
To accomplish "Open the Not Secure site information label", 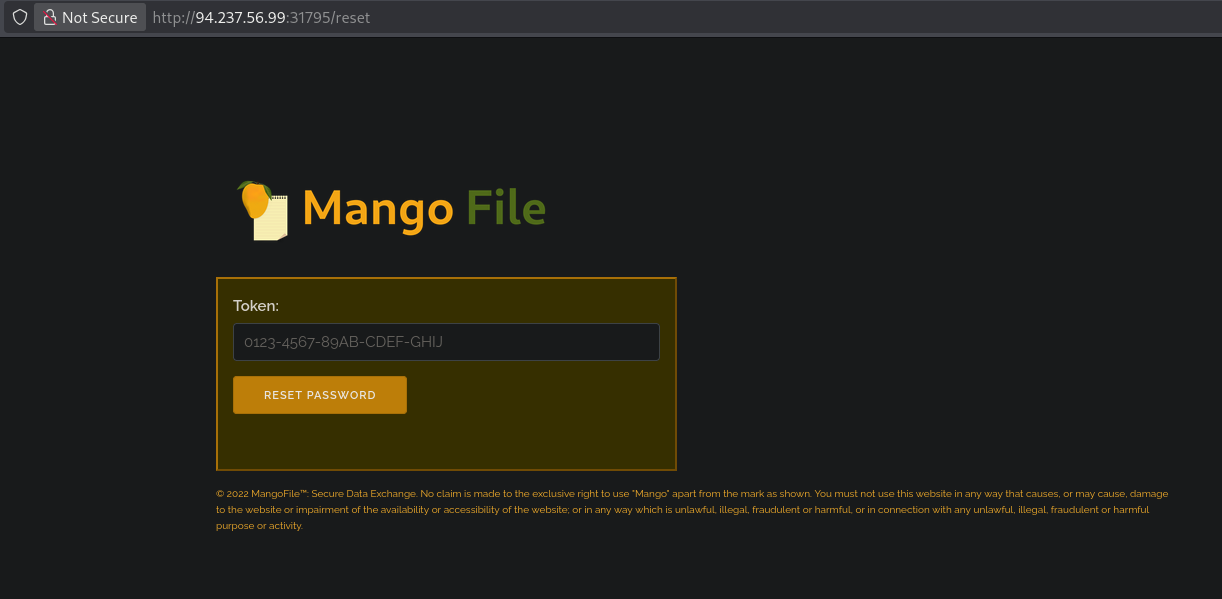I will coord(99,17).
